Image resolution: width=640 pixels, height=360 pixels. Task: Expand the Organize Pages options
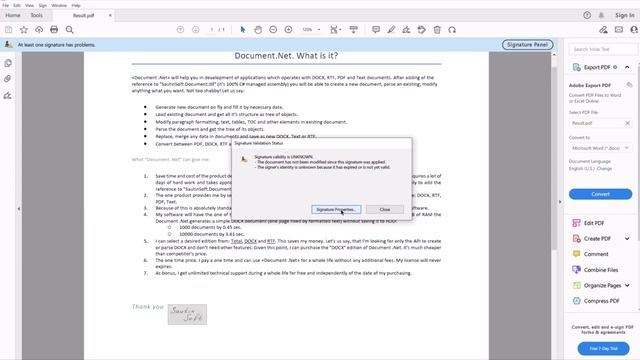click(627, 285)
